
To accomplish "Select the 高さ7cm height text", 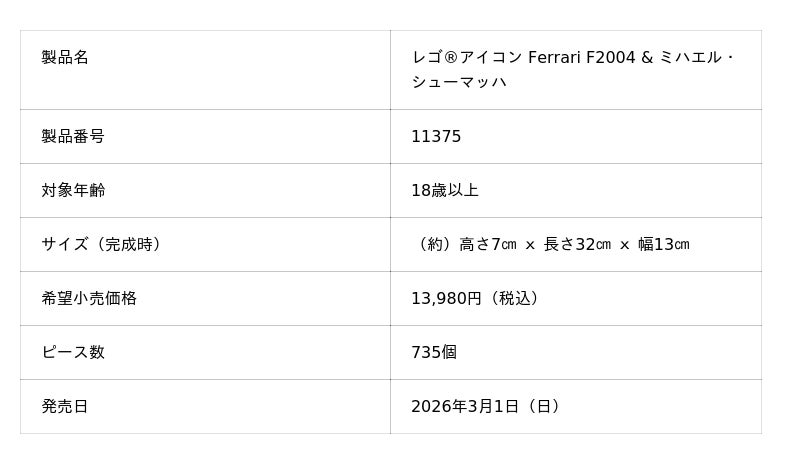I will [x=488, y=244].
